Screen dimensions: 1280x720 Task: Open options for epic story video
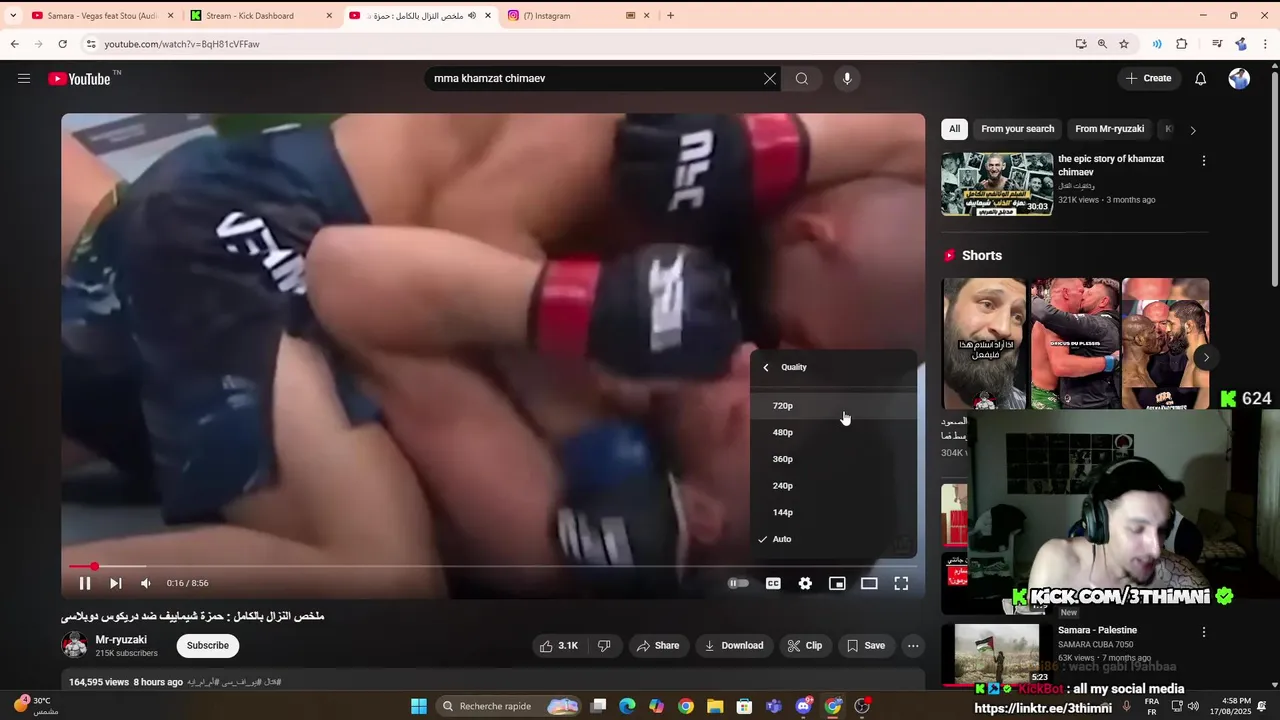[1204, 161]
